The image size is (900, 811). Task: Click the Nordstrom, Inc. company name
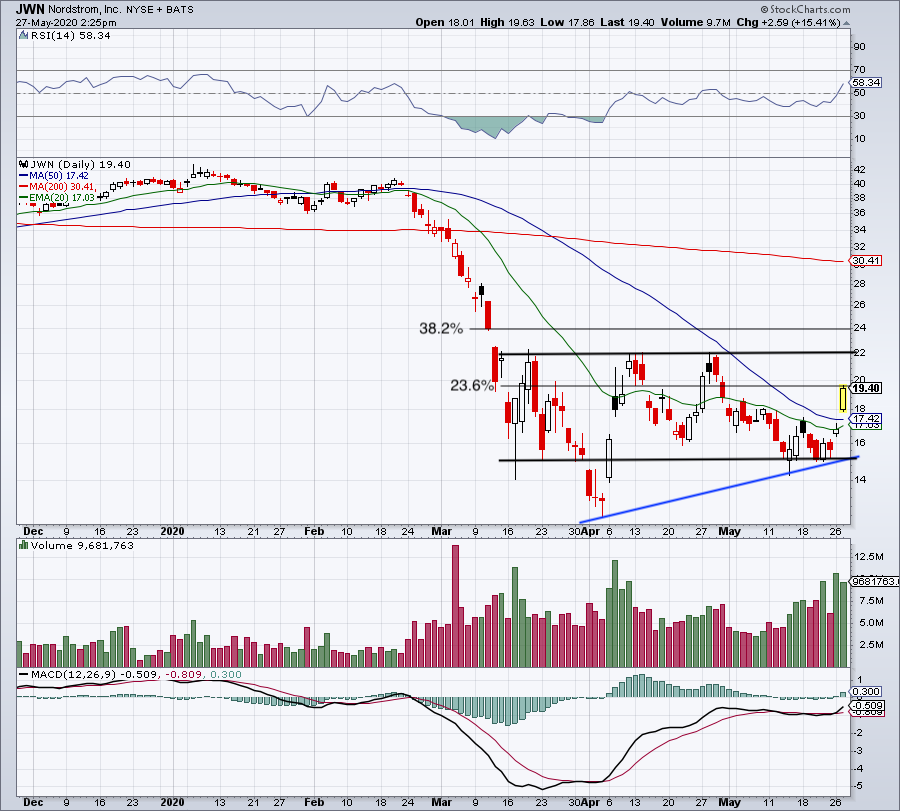[85, 10]
